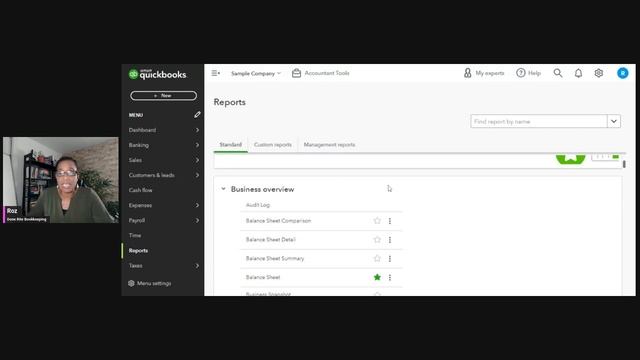Toggle the hamburger navigation menu icon
This screenshot has height=360, width=640.
click(x=216, y=73)
